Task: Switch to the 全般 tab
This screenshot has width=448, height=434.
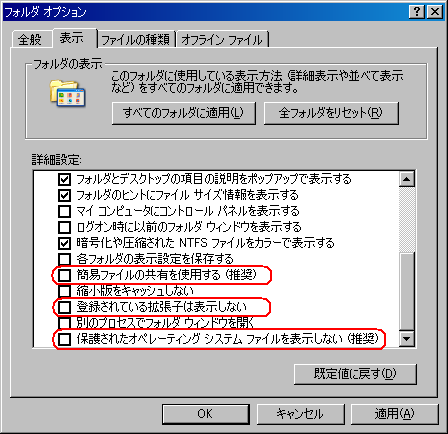Action: [x=30, y=39]
